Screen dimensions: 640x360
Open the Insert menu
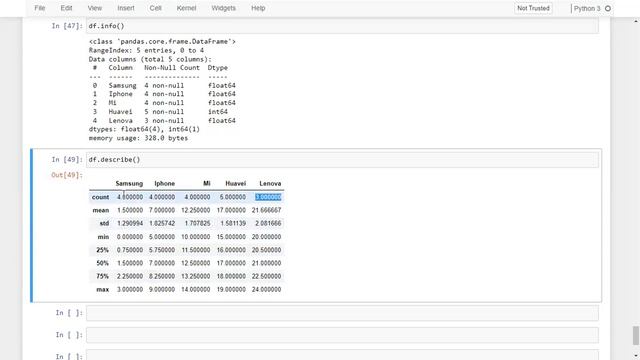pos(126,8)
